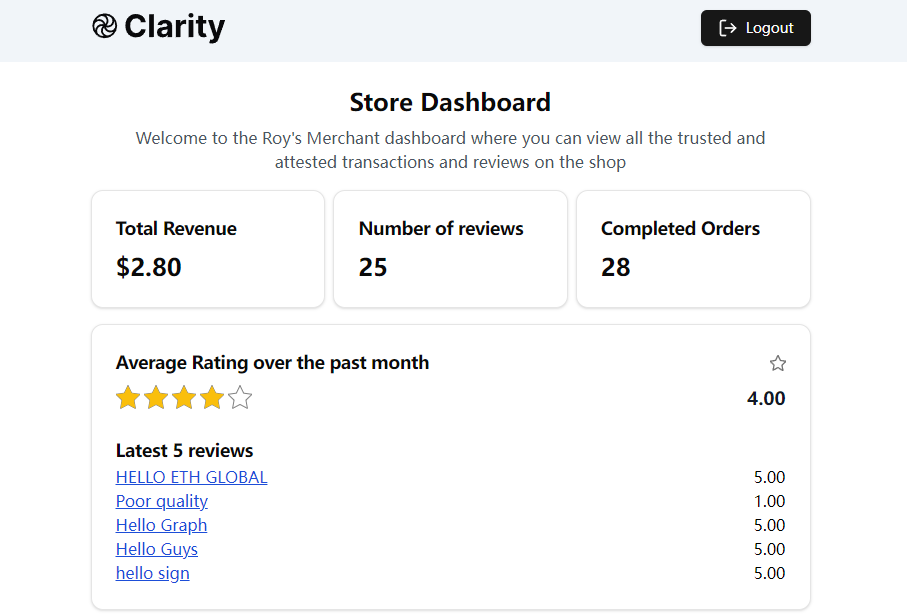Screen dimensions: 907x615
Task: Click the fourth gold rating star
Action: click(212, 398)
